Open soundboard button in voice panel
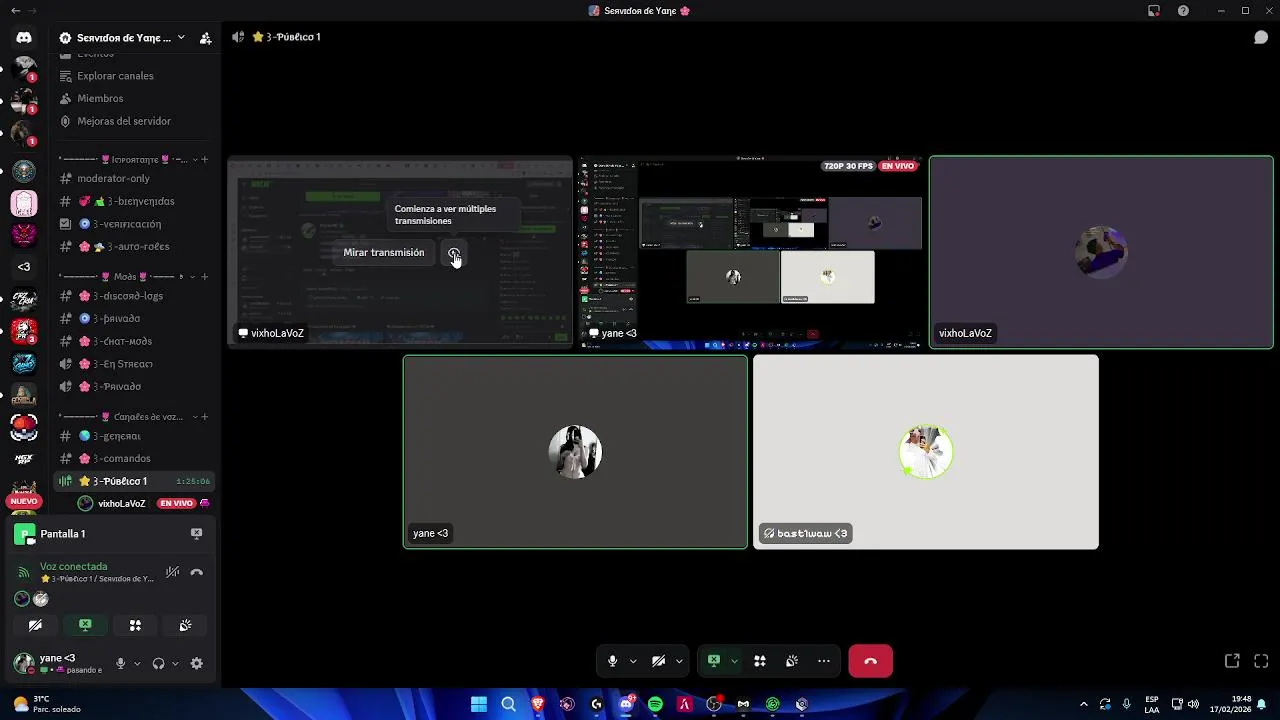 pos(185,625)
